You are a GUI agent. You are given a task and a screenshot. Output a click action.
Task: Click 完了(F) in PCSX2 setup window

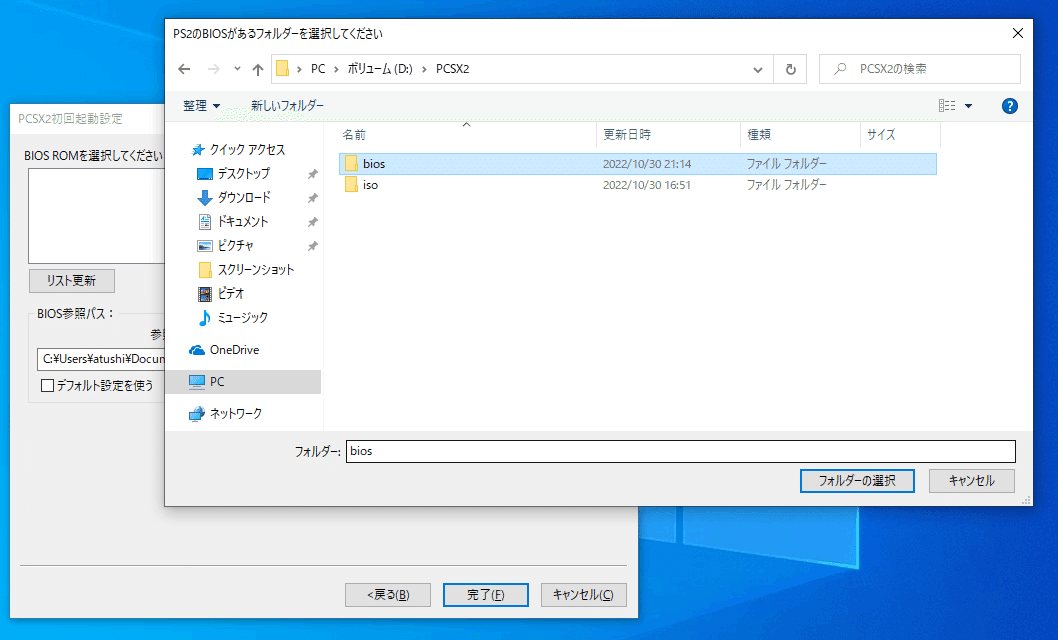pyautogui.click(x=486, y=595)
